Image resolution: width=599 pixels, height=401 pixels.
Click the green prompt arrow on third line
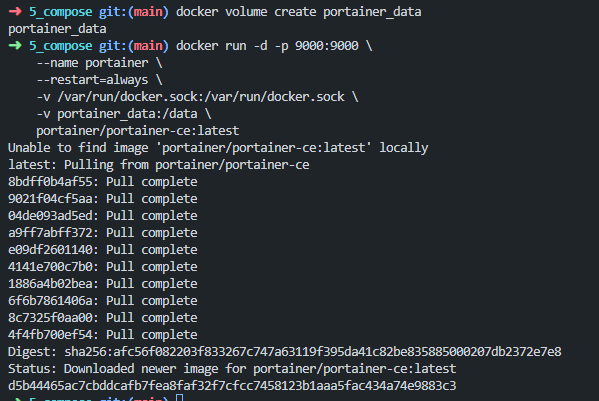point(15,45)
